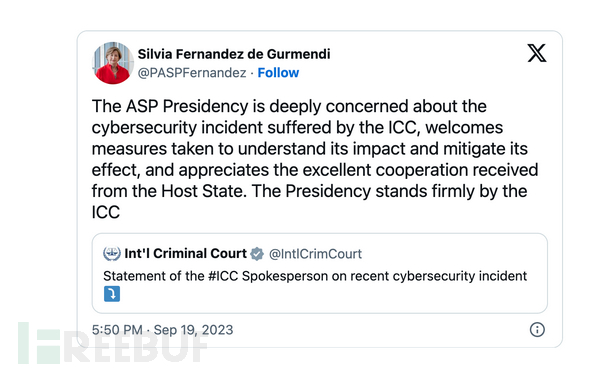
Task: Follow the @PASPFernandez account
Action: (x=278, y=73)
